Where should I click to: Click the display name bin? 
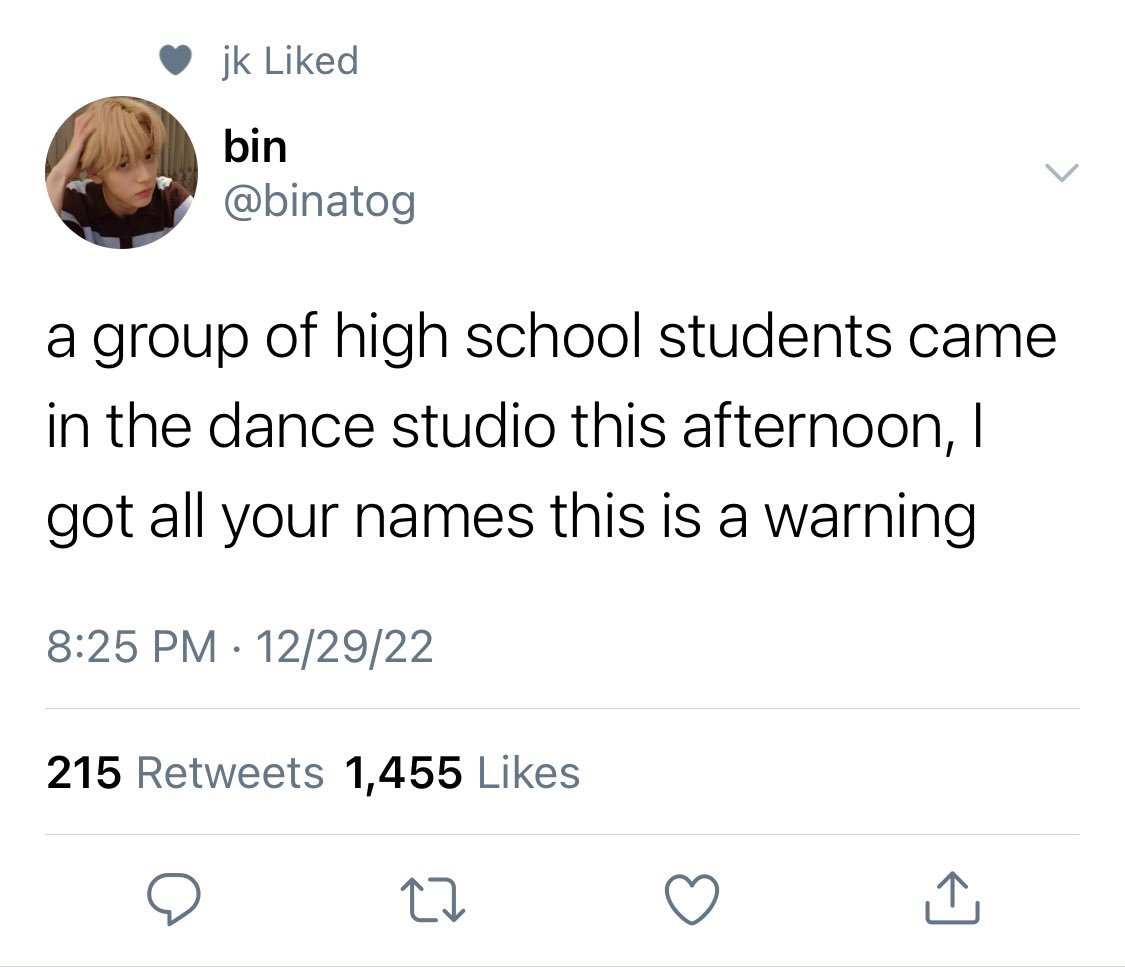(x=255, y=146)
